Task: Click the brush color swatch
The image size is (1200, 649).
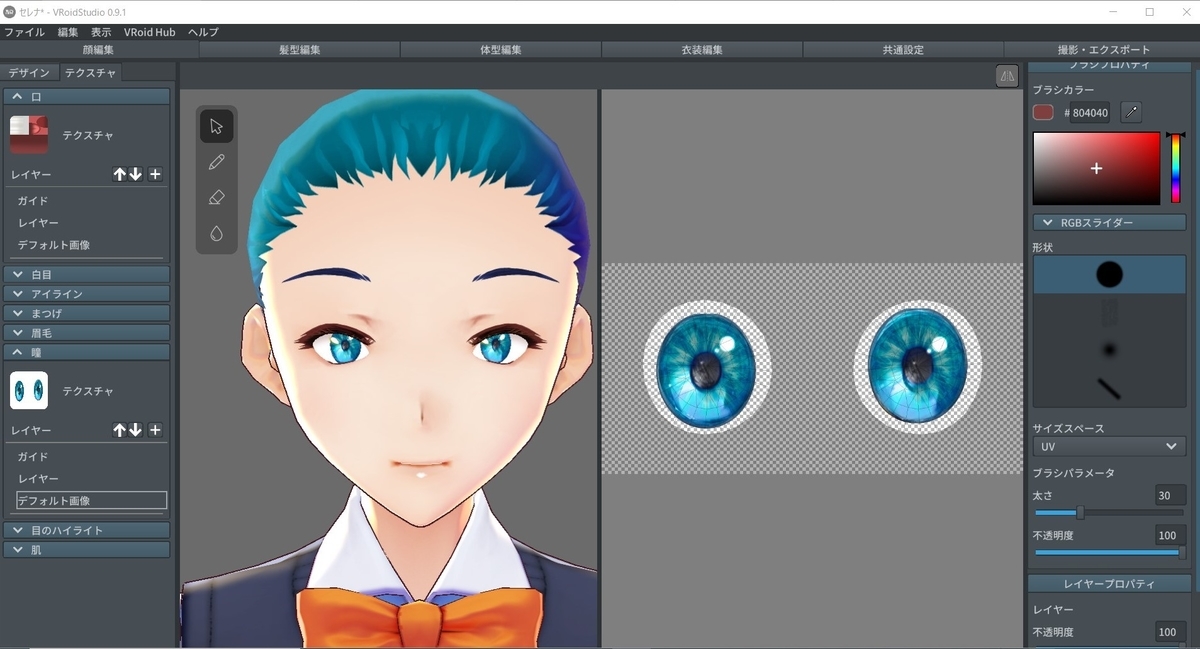Action: point(1043,112)
